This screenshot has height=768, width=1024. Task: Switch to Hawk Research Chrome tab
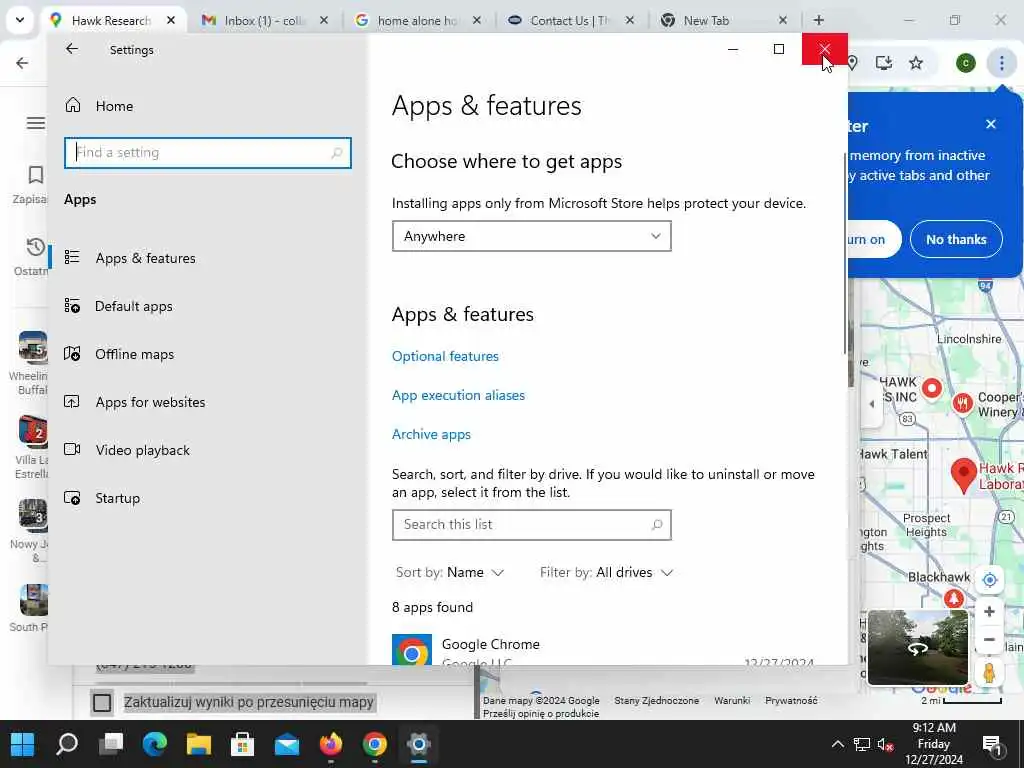(x=111, y=20)
